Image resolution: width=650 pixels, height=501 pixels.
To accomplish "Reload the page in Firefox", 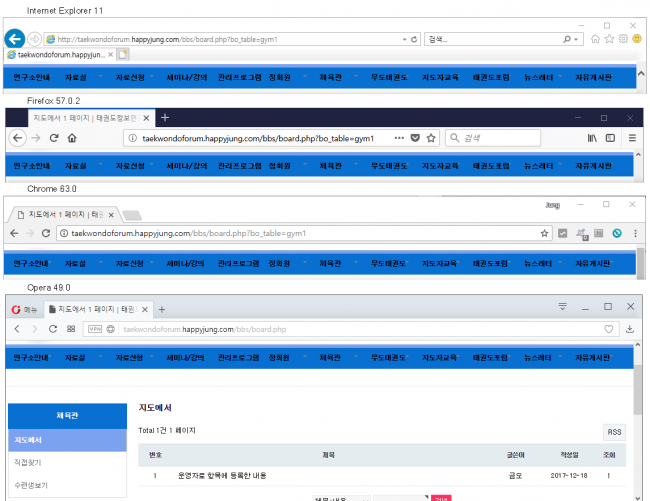I will (x=54, y=138).
